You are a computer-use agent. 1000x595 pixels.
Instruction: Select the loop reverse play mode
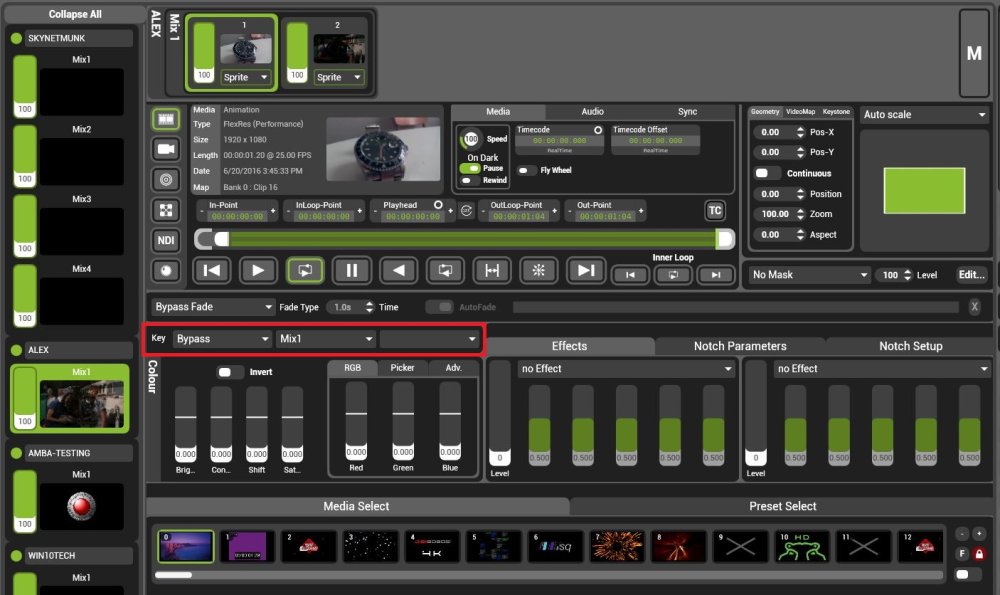pos(445,270)
